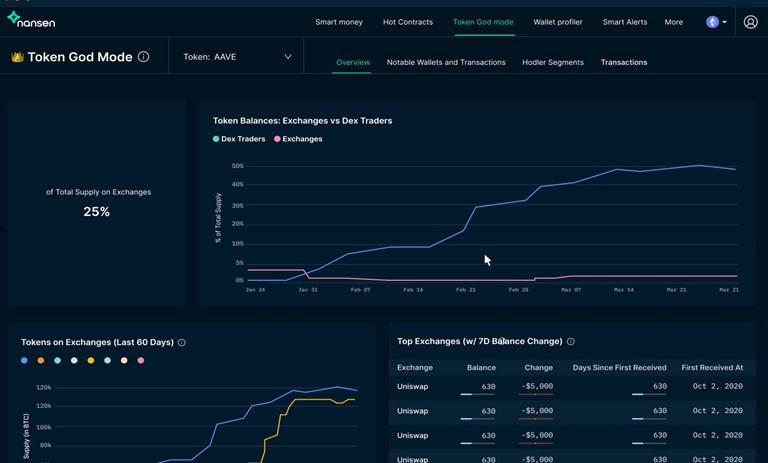Screen dimensions: 768x463
Task: Click the 100k y-axis label
Action: pos(44,427)
